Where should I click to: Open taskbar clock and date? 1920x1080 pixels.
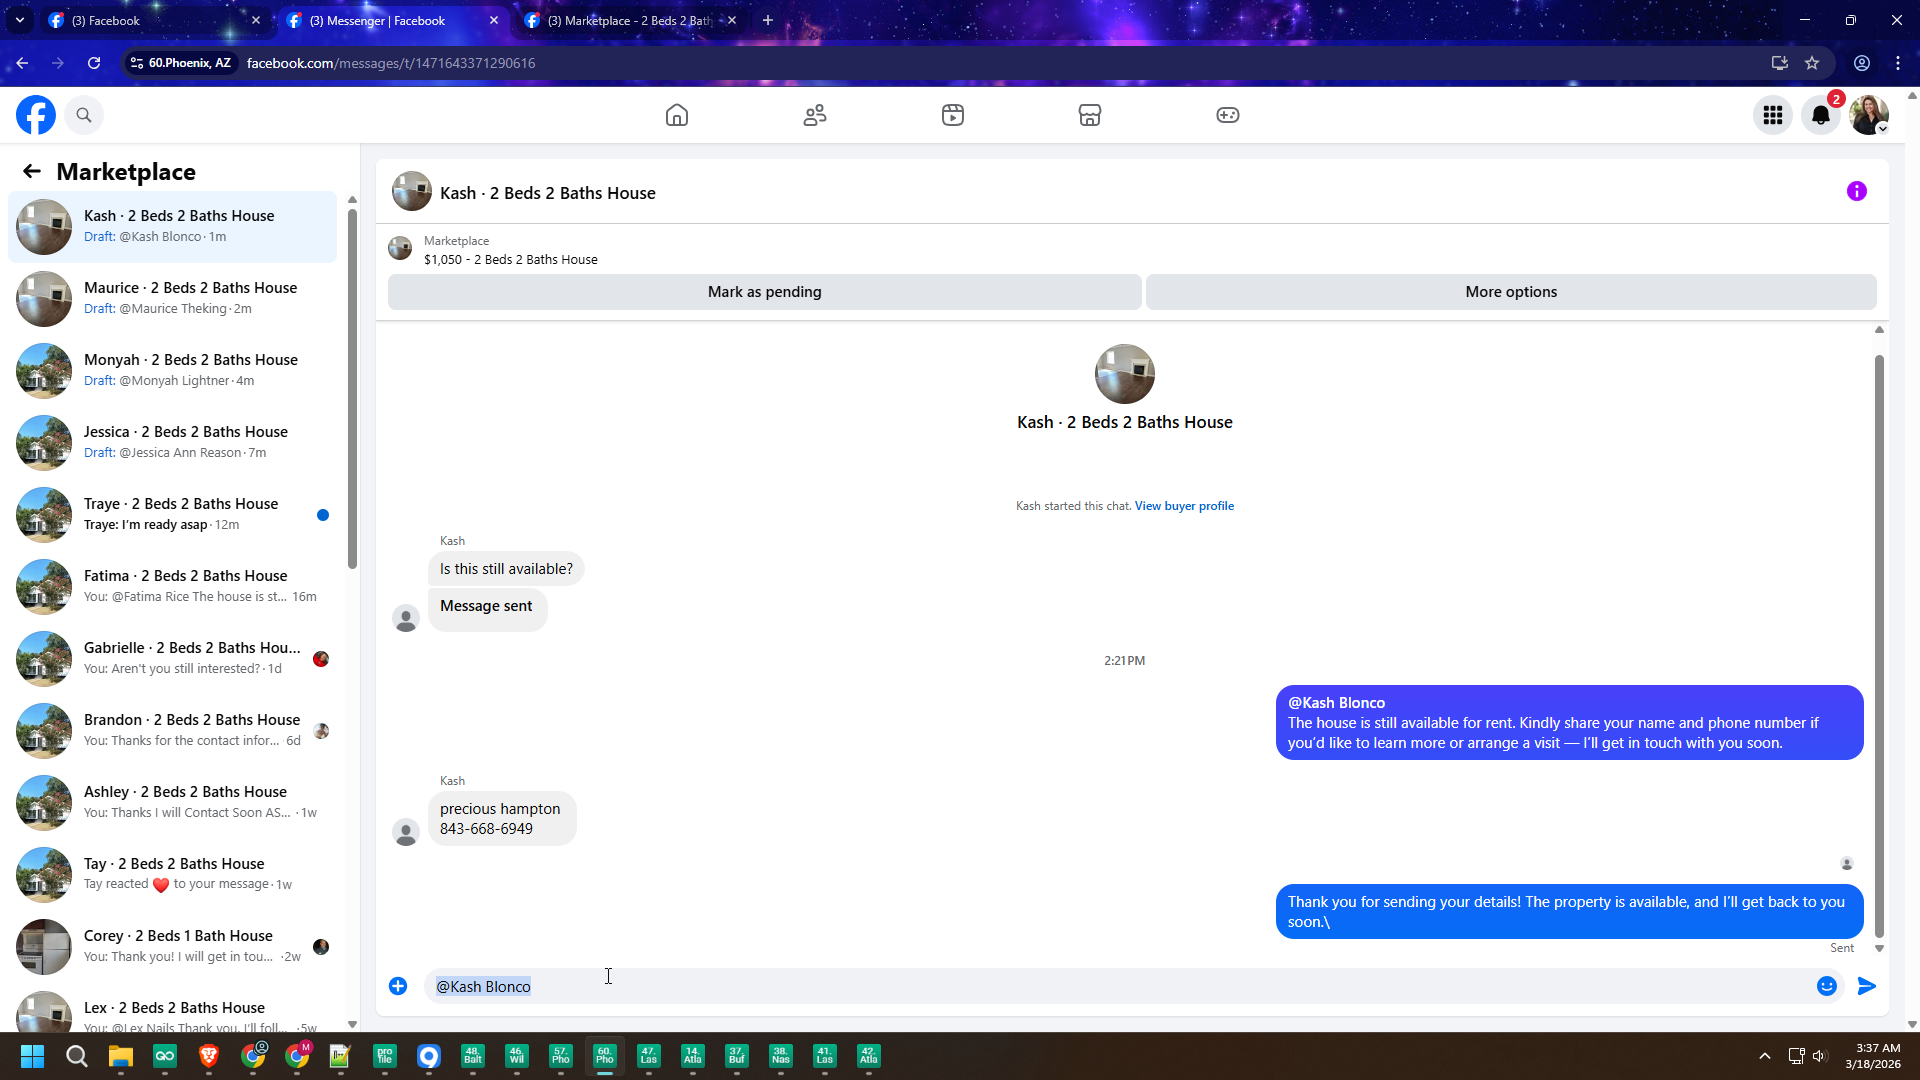[x=1873, y=1056]
